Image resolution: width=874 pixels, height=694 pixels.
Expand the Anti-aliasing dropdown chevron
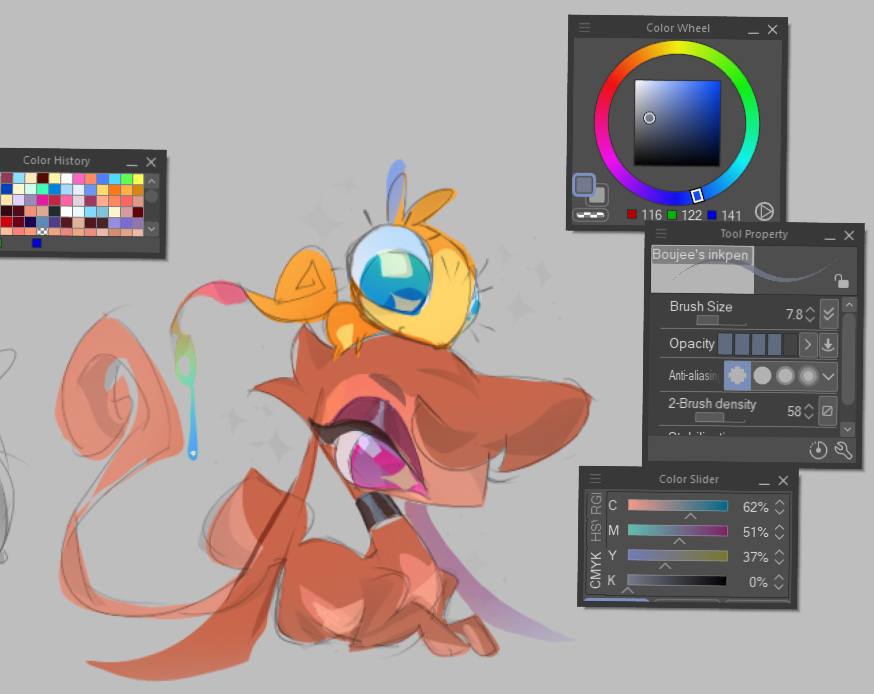point(829,376)
